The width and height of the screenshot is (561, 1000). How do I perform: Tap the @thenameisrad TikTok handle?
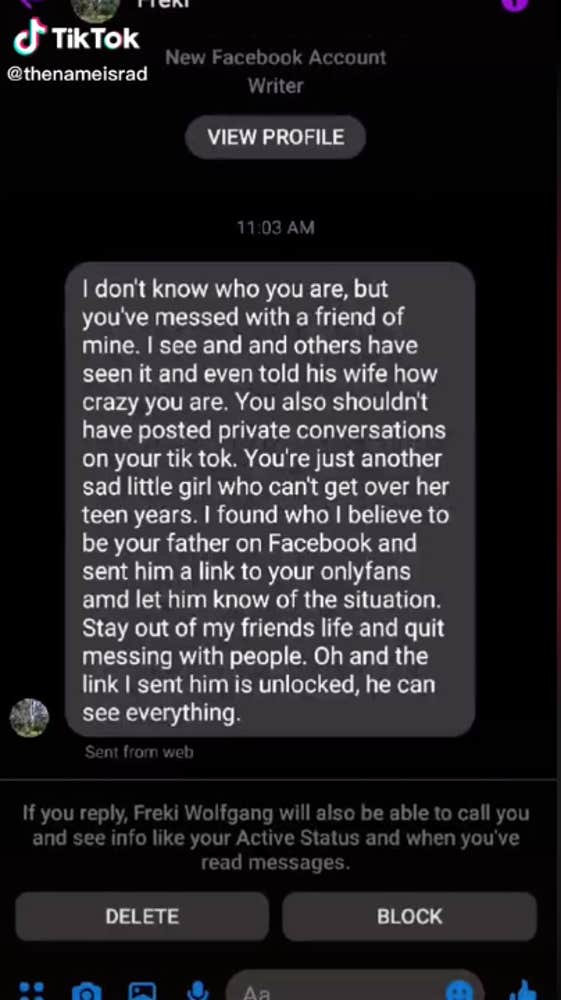pos(77,73)
